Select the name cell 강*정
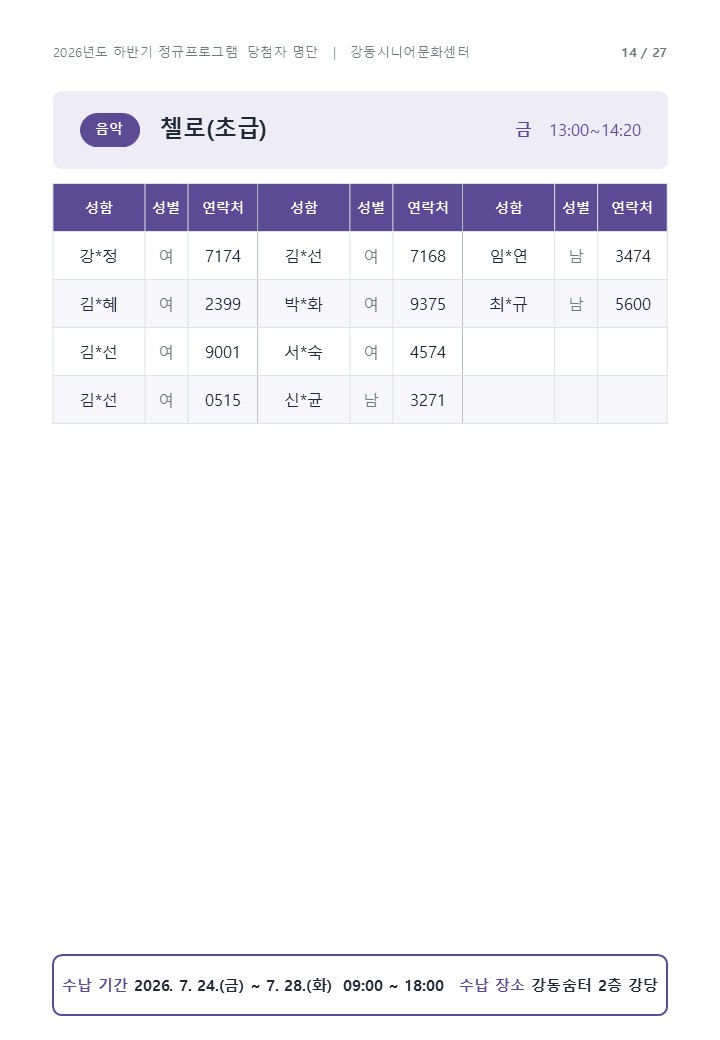This screenshot has height=1040, width=720. [99, 256]
